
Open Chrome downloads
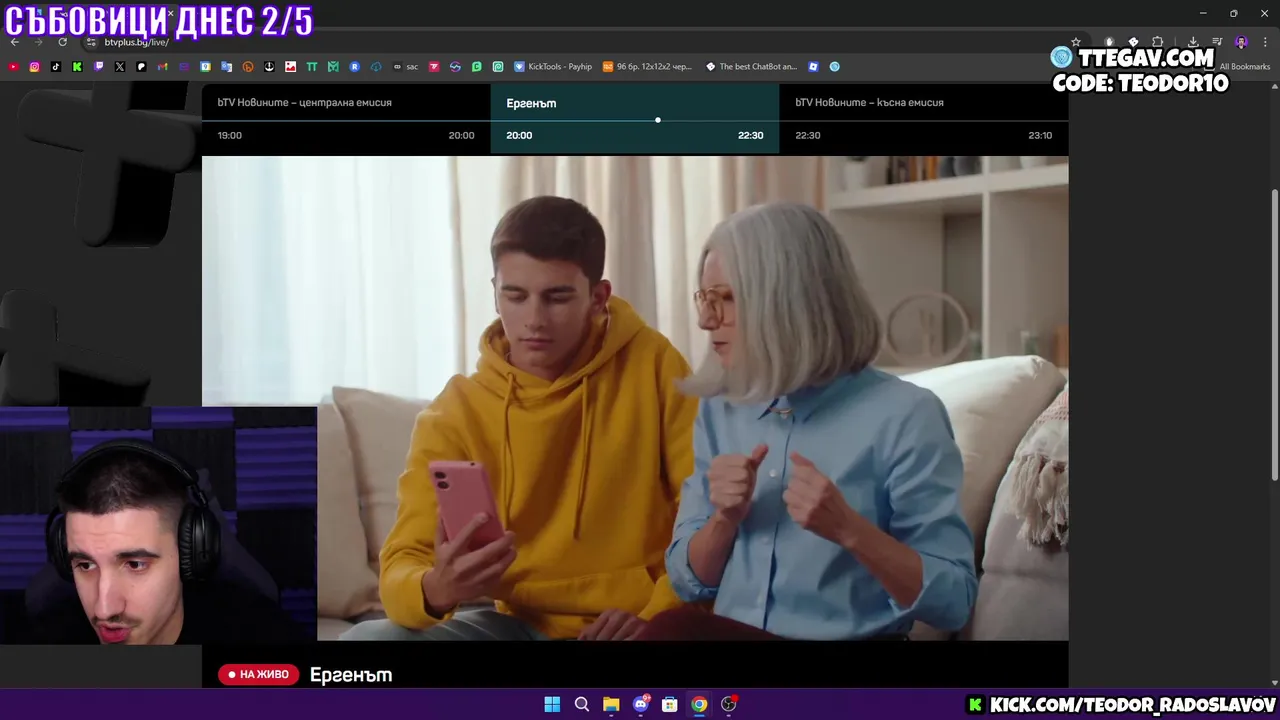tap(1193, 42)
